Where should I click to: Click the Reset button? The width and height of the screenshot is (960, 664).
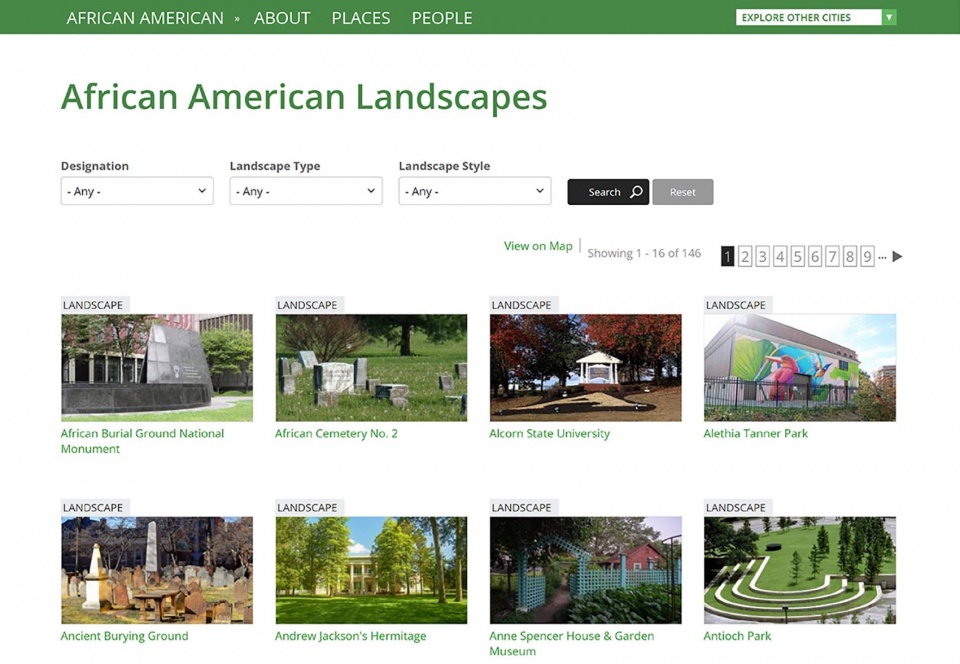[x=683, y=192]
